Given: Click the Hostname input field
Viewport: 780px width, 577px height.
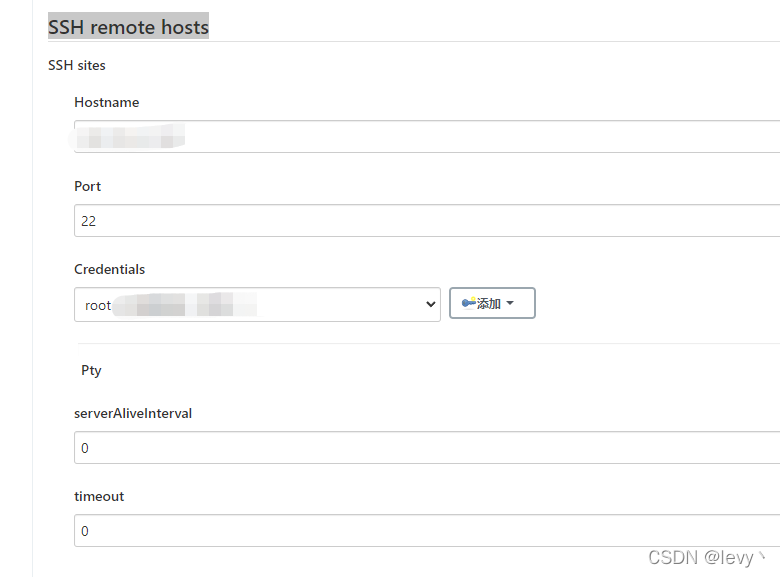Looking at the screenshot, I should coord(427,136).
